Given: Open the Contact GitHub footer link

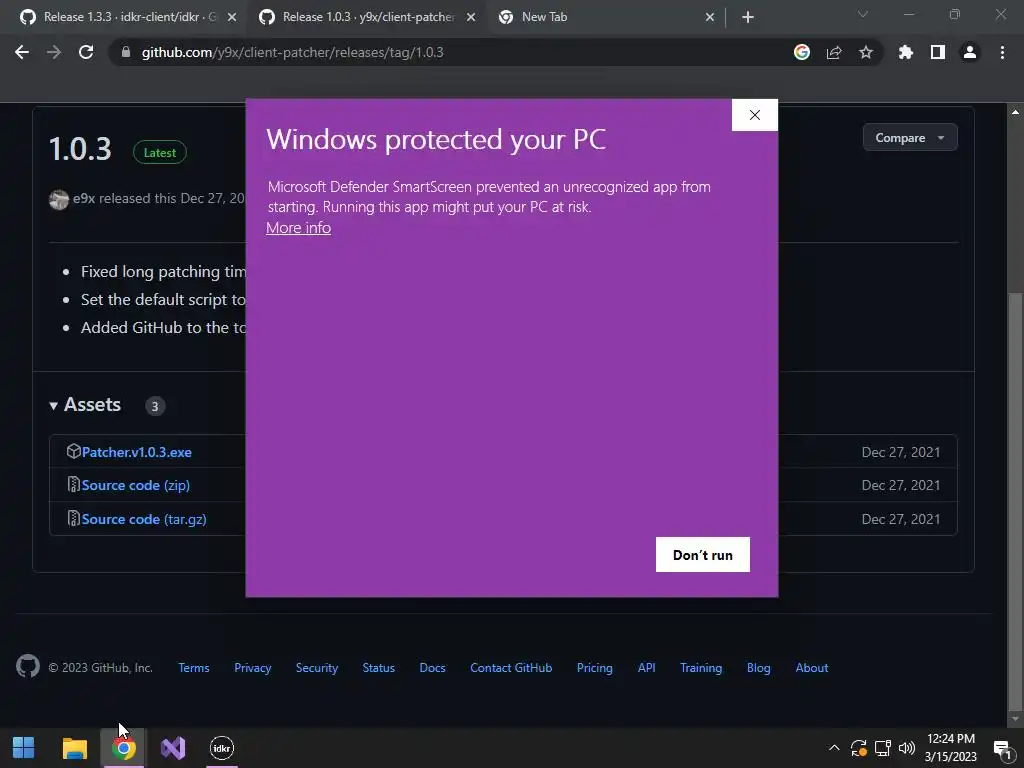Looking at the screenshot, I should pyautogui.click(x=511, y=667).
